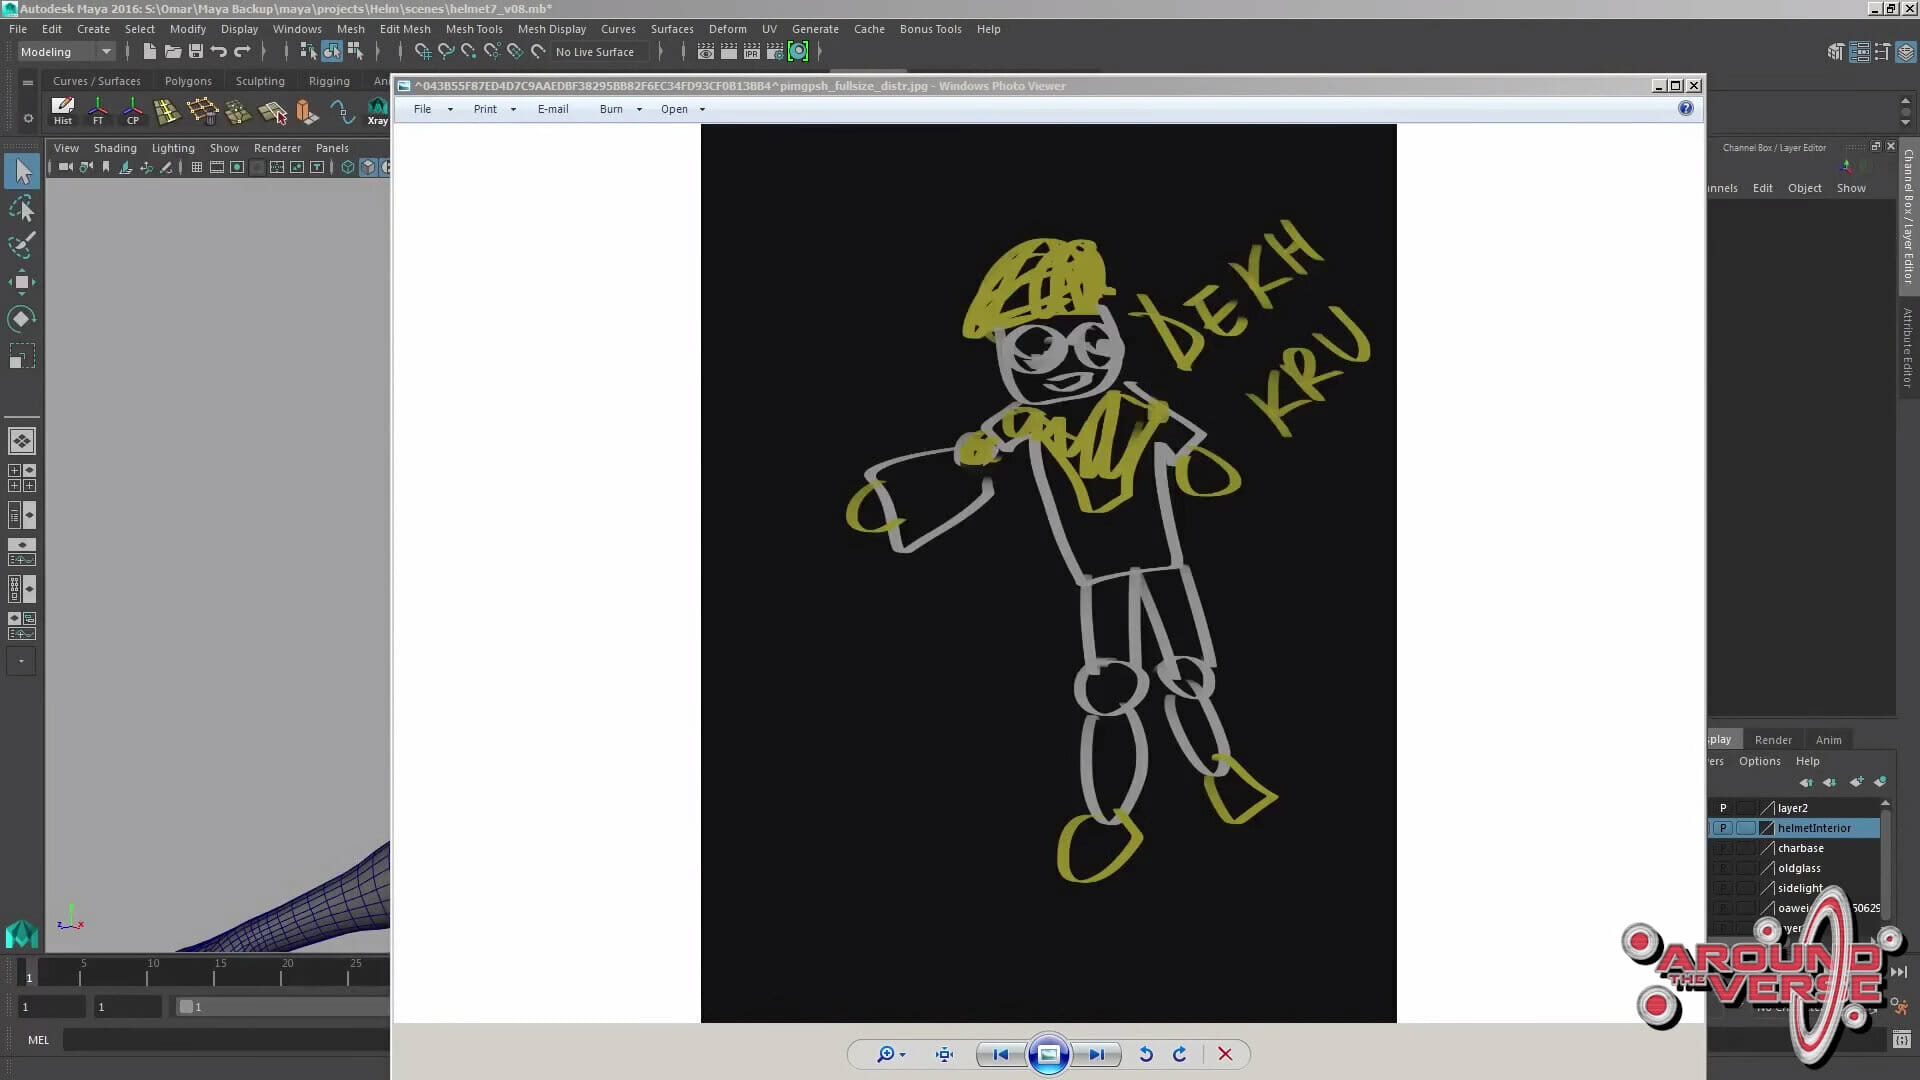Switch to the Sculpting shelf tab
Image resolution: width=1920 pixels, height=1080 pixels.
pyautogui.click(x=260, y=81)
